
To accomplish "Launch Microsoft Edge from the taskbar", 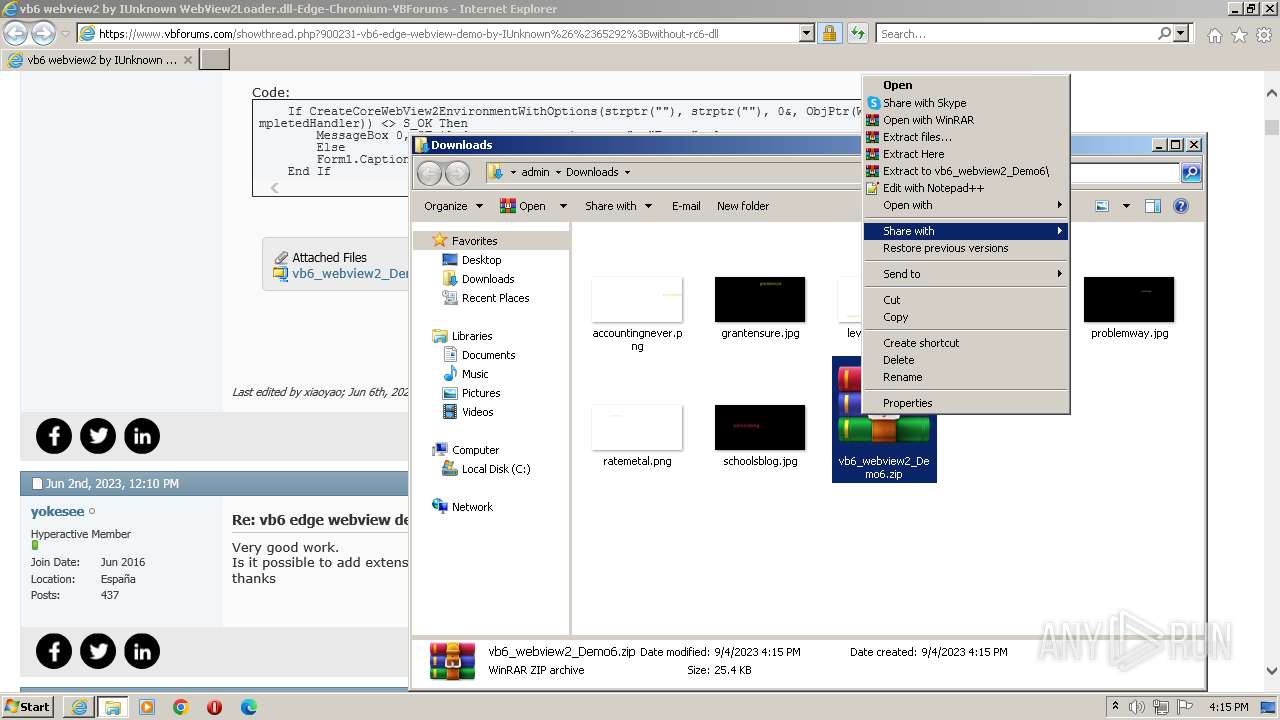I will pyautogui.click(x=249, y=707).
